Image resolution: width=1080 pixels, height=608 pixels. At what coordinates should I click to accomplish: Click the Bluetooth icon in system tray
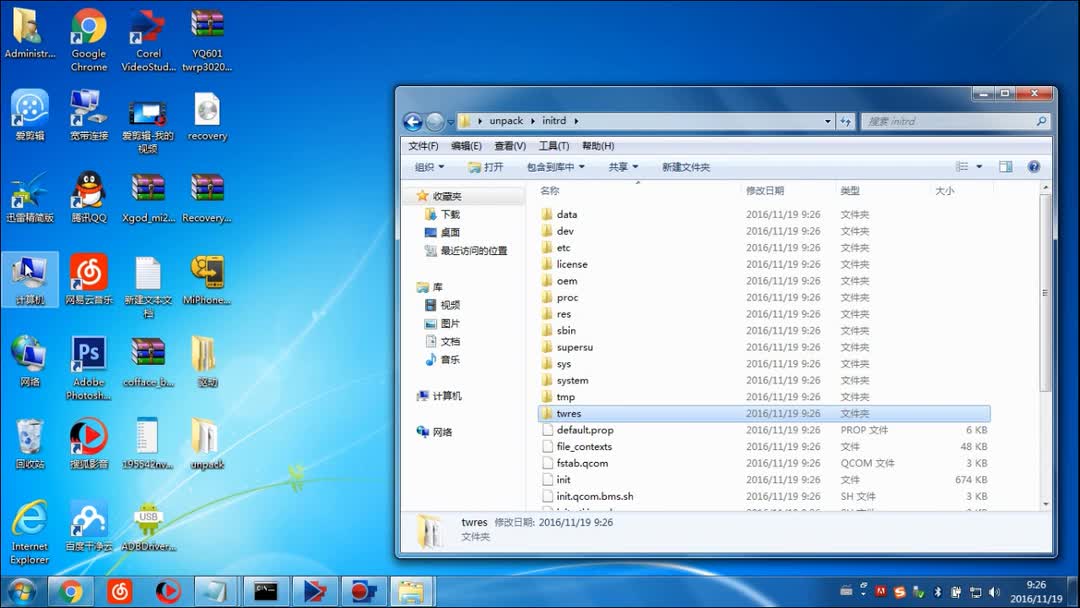tap(938, 592)
